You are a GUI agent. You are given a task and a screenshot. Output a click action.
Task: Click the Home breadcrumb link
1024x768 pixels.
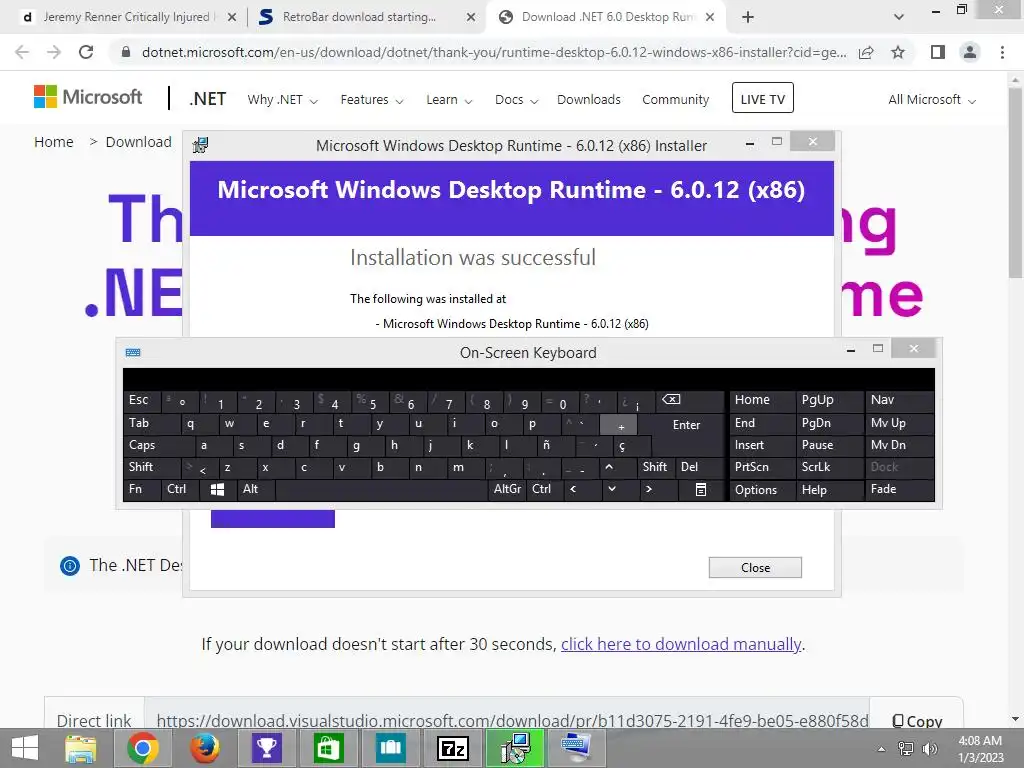pyautogui.click(x=54, y=142)
